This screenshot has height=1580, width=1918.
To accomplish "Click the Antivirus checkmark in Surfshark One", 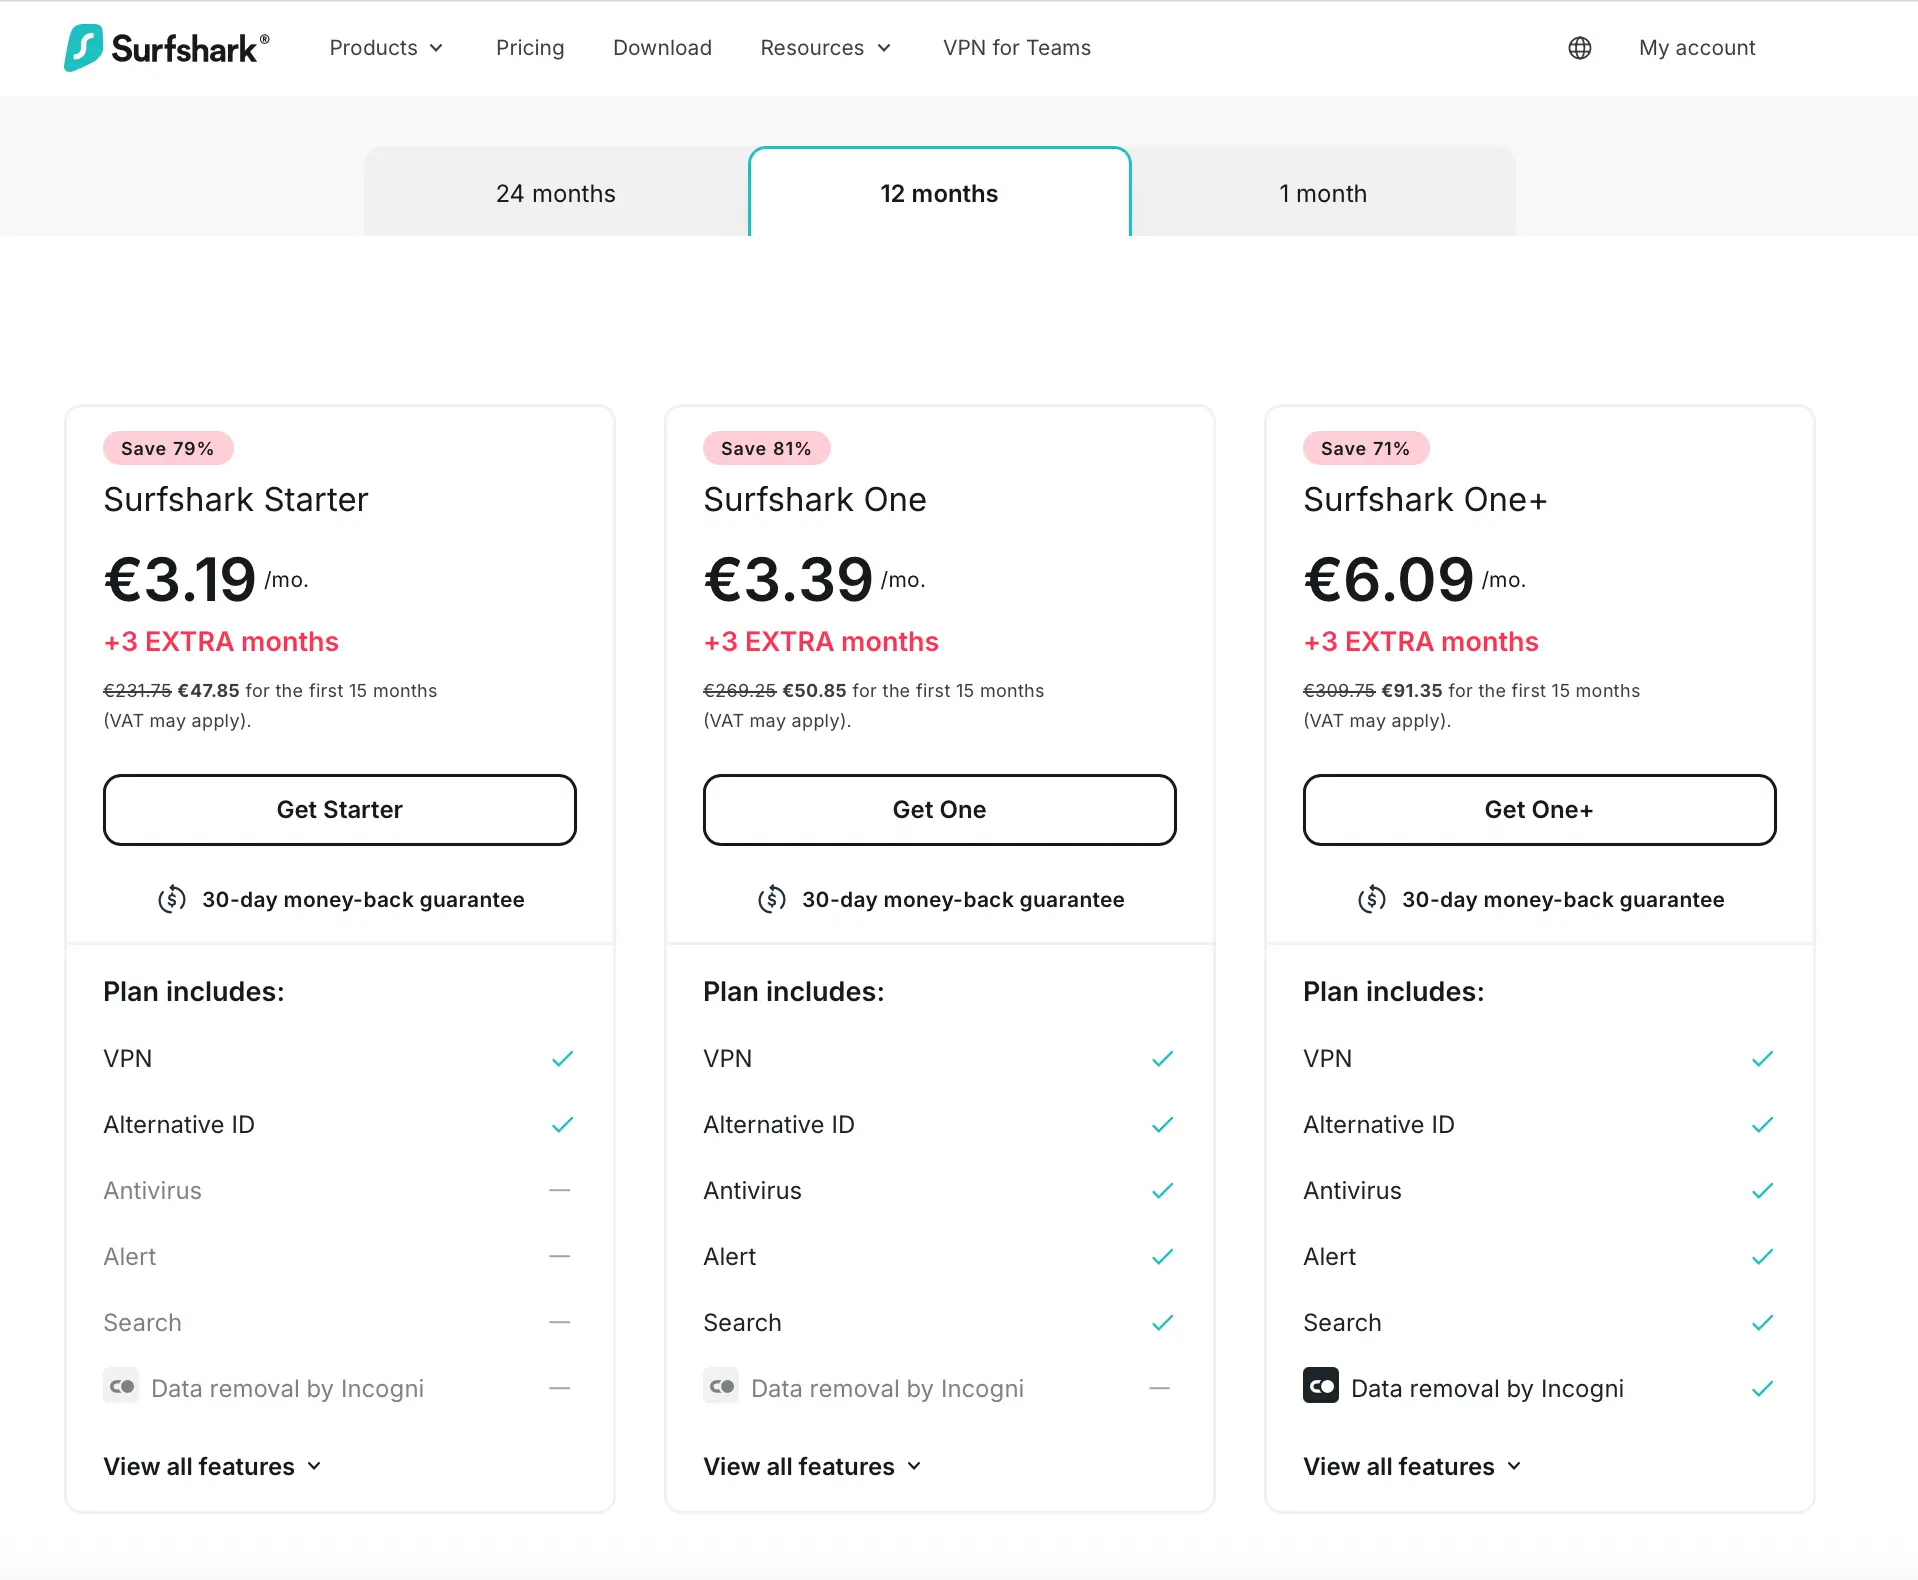I will click(1162, 1190).
